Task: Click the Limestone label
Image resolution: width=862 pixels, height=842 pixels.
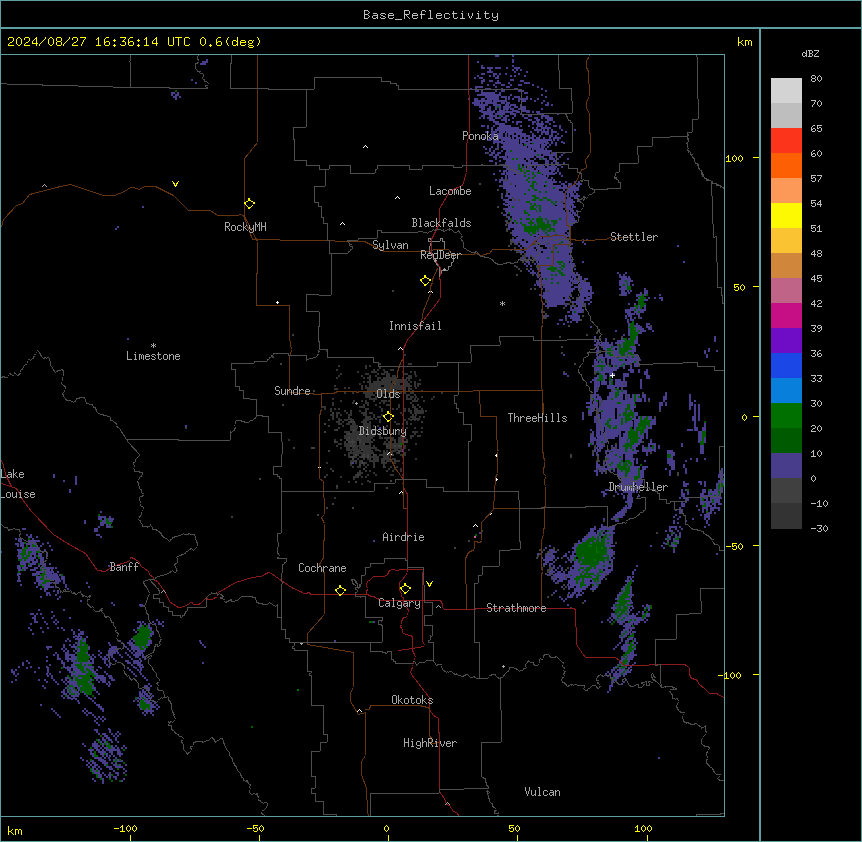Action: [153, 356]
